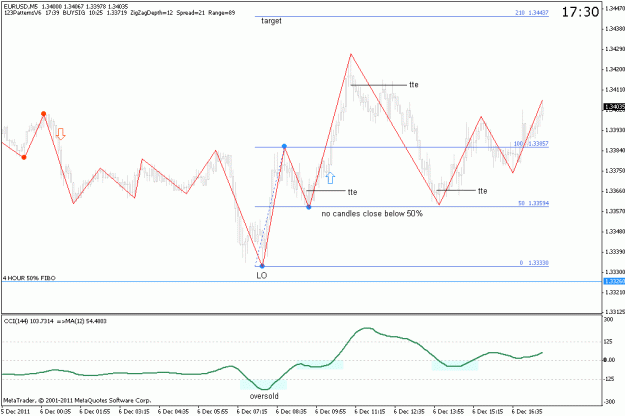Click the '210 1.34437' fib level label
Image resolution: width=625 pixels, height=416 pixels.
[x=532, y=13]
